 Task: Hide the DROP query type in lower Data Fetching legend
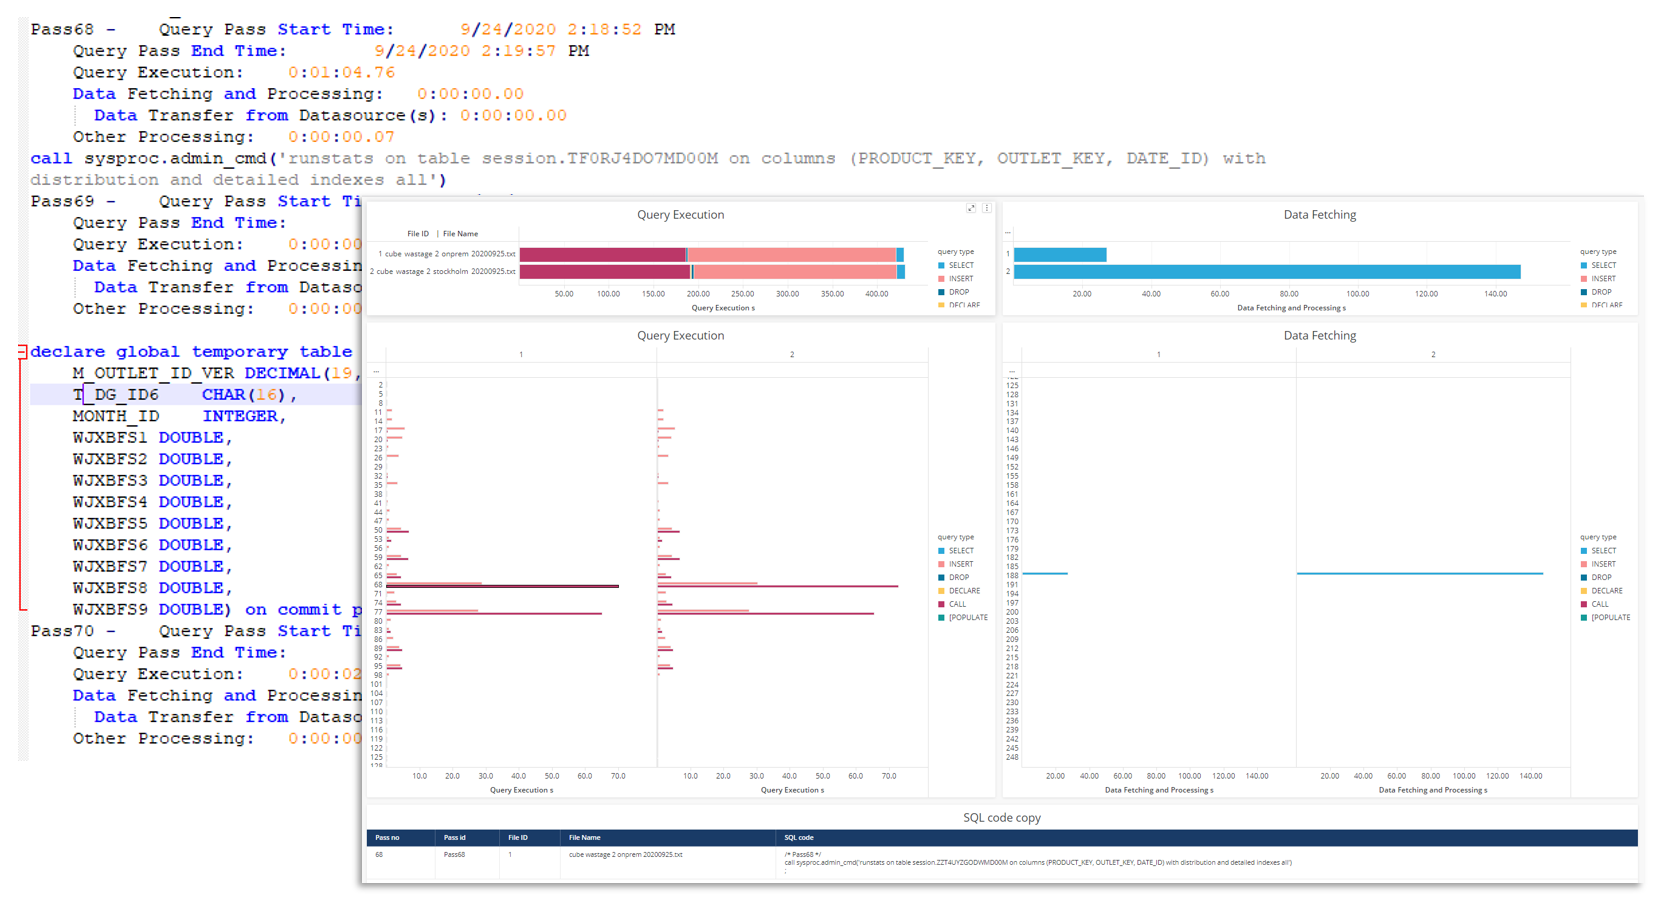click(x=1584, y=577)
